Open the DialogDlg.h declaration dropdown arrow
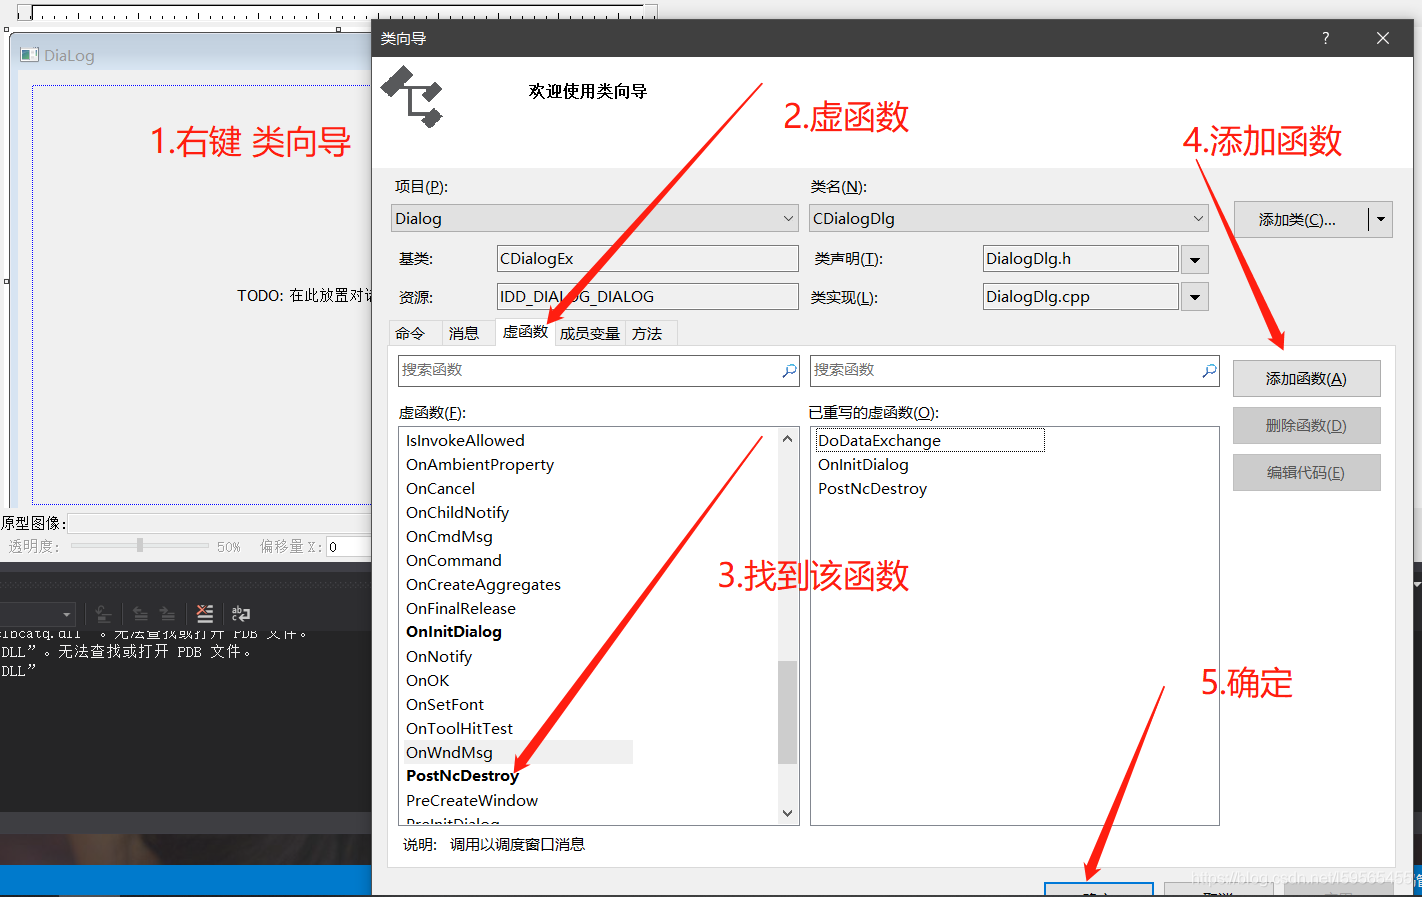This screenshot has height=897, width=1422. 1195,260
